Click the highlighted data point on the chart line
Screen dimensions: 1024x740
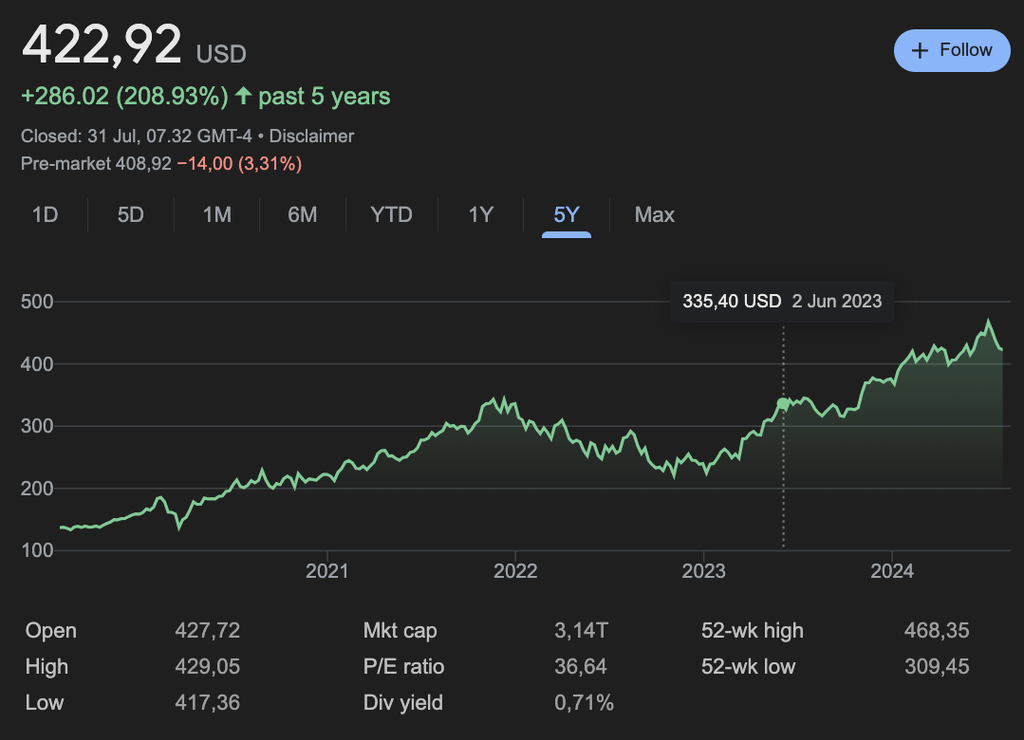click(x=783, y=404)
